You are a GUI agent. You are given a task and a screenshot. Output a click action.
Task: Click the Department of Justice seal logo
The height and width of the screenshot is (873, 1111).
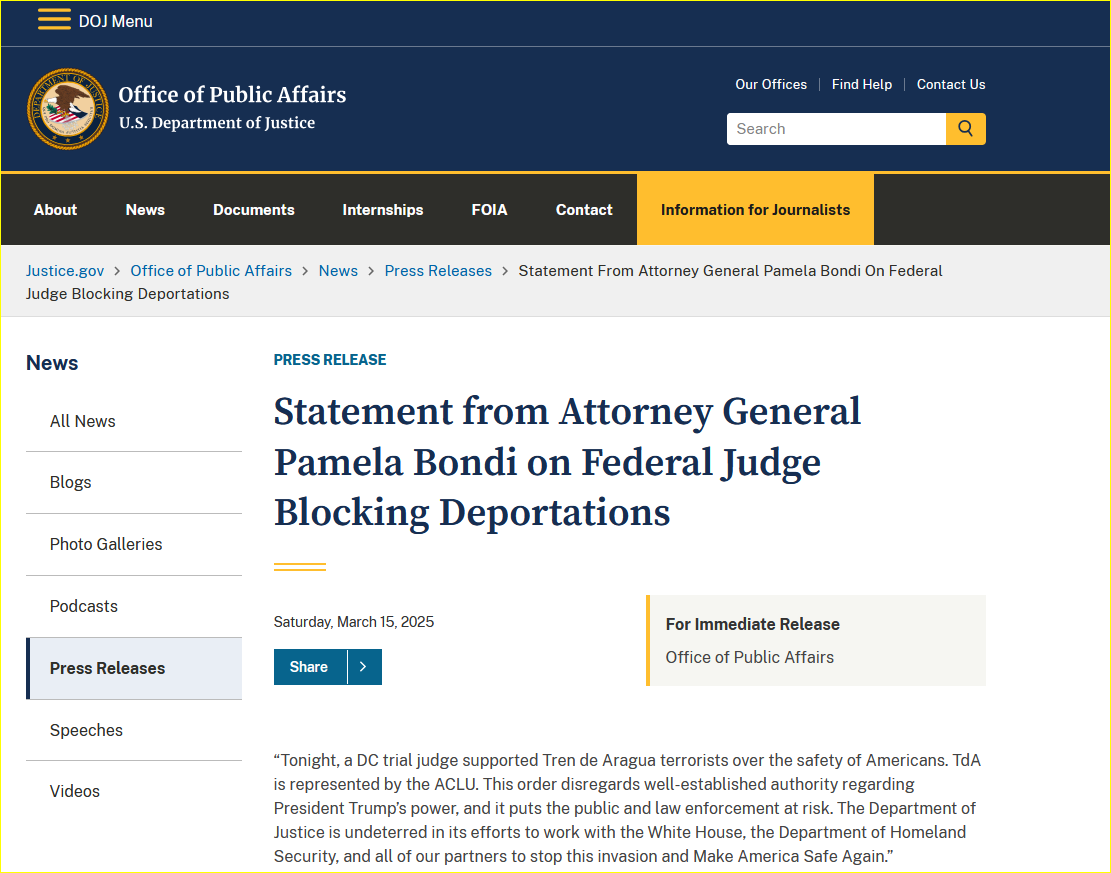(68, 109)
